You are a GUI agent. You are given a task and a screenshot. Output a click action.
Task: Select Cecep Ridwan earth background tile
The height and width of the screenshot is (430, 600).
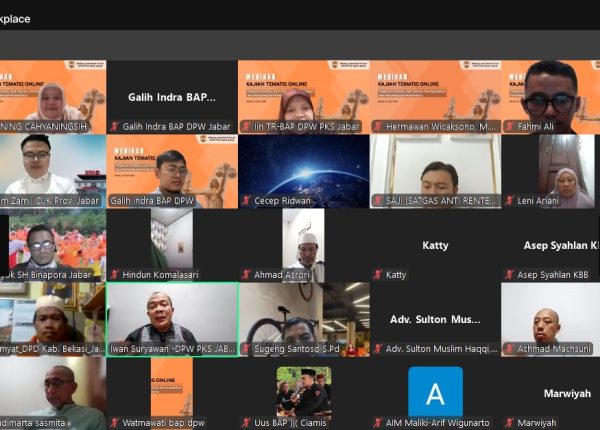[304, 171]
